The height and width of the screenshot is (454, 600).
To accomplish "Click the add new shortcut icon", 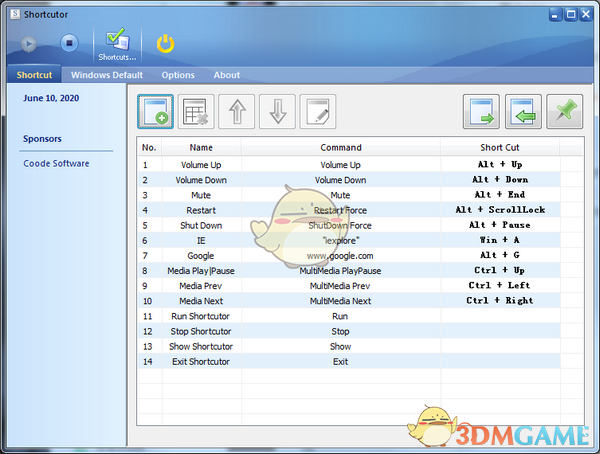I will [x=155, y=111].
